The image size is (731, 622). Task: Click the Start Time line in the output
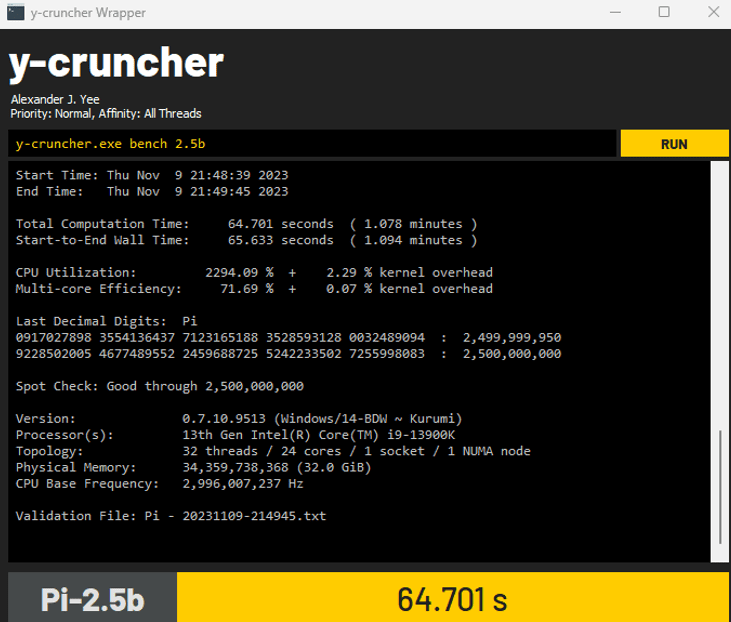[x=152, y=175]
